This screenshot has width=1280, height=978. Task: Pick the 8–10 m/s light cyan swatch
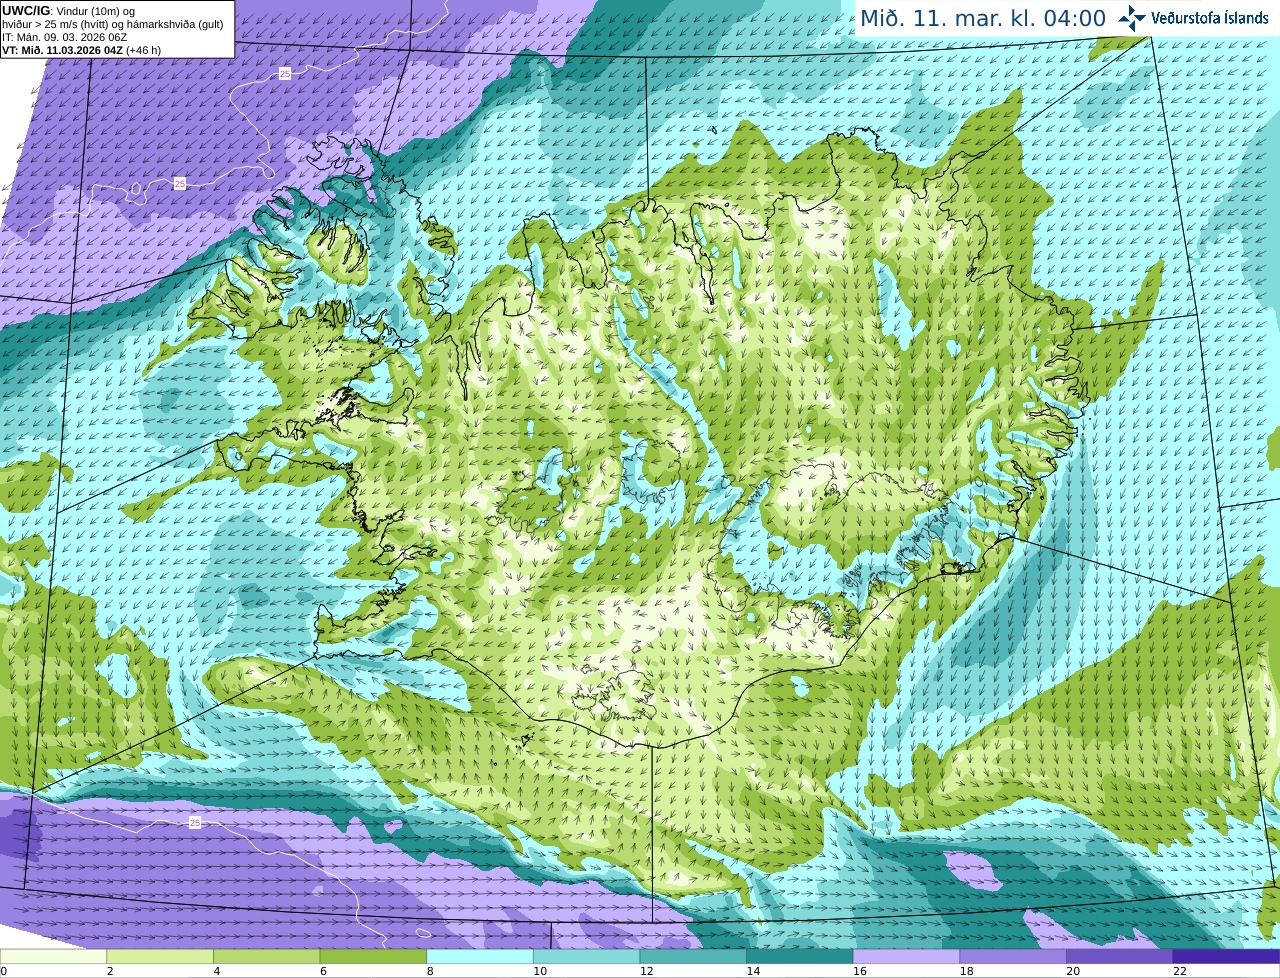[480, 956]
